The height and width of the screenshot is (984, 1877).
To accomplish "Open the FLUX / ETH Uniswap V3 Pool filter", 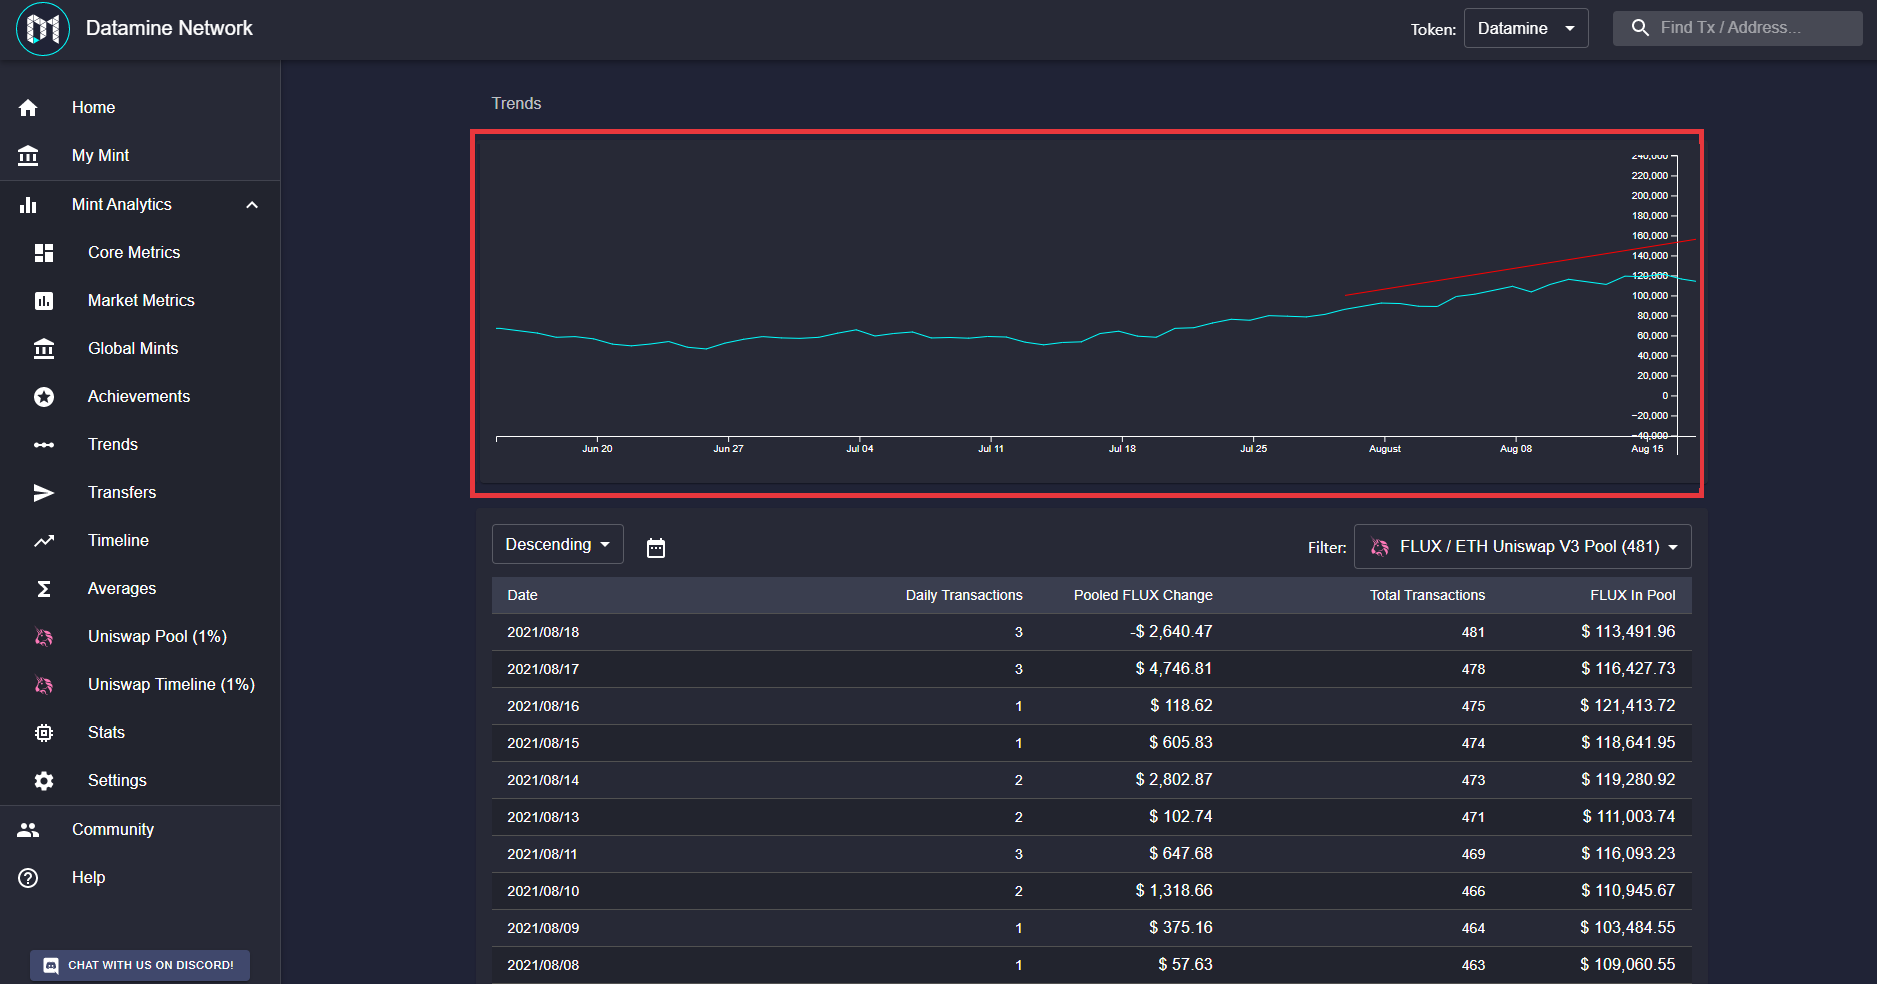I will [1523, 547].
